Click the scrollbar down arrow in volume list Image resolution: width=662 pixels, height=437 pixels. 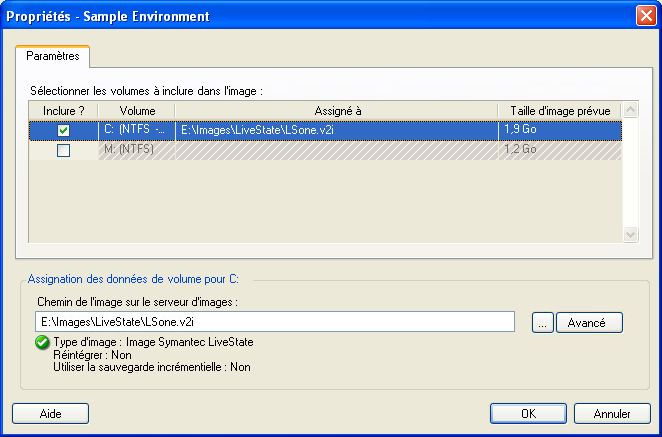click(630, 234)
